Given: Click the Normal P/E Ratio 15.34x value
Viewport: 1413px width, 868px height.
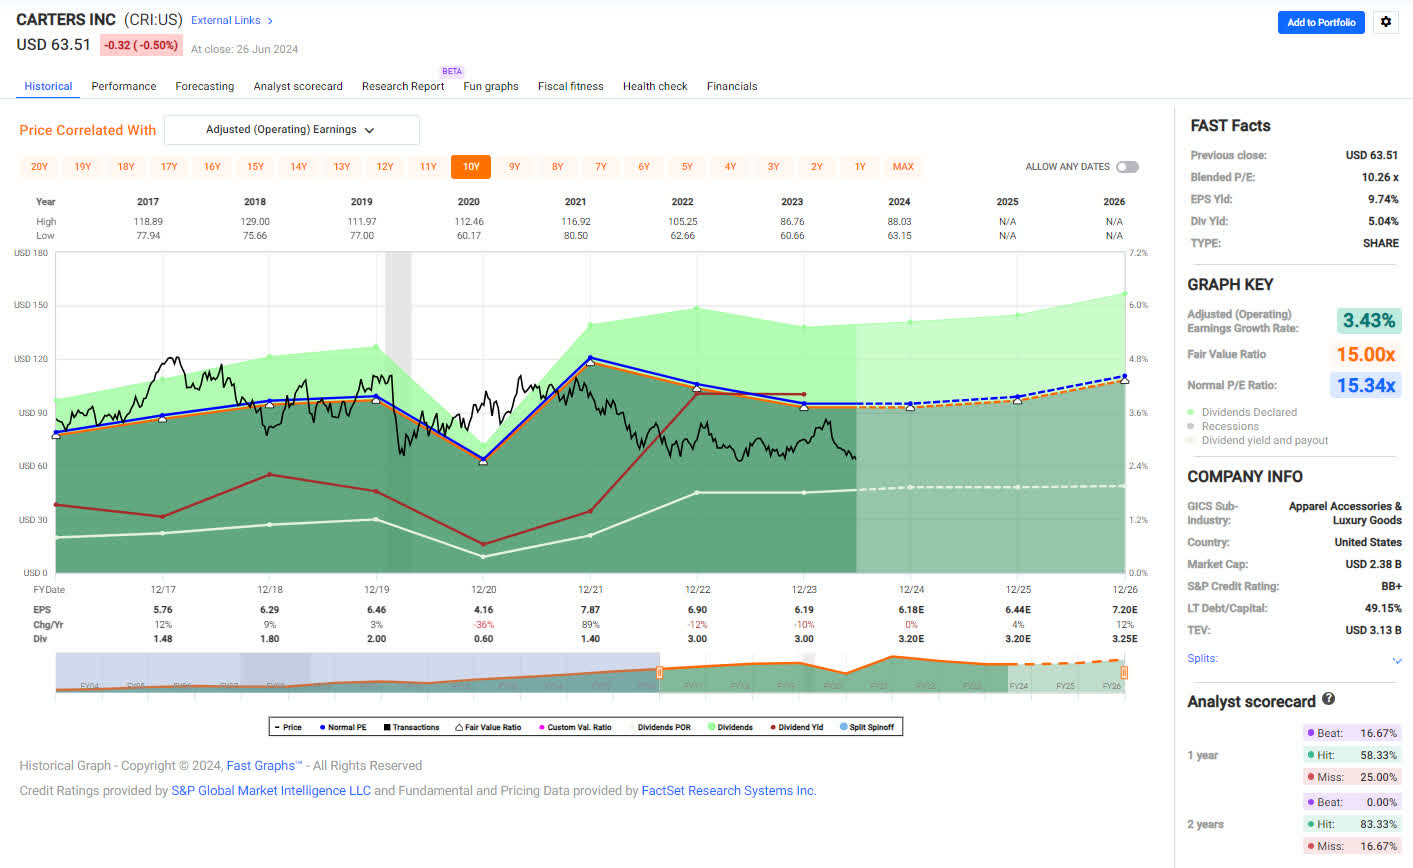Looking at the screenshot, I should (1366, 385).
